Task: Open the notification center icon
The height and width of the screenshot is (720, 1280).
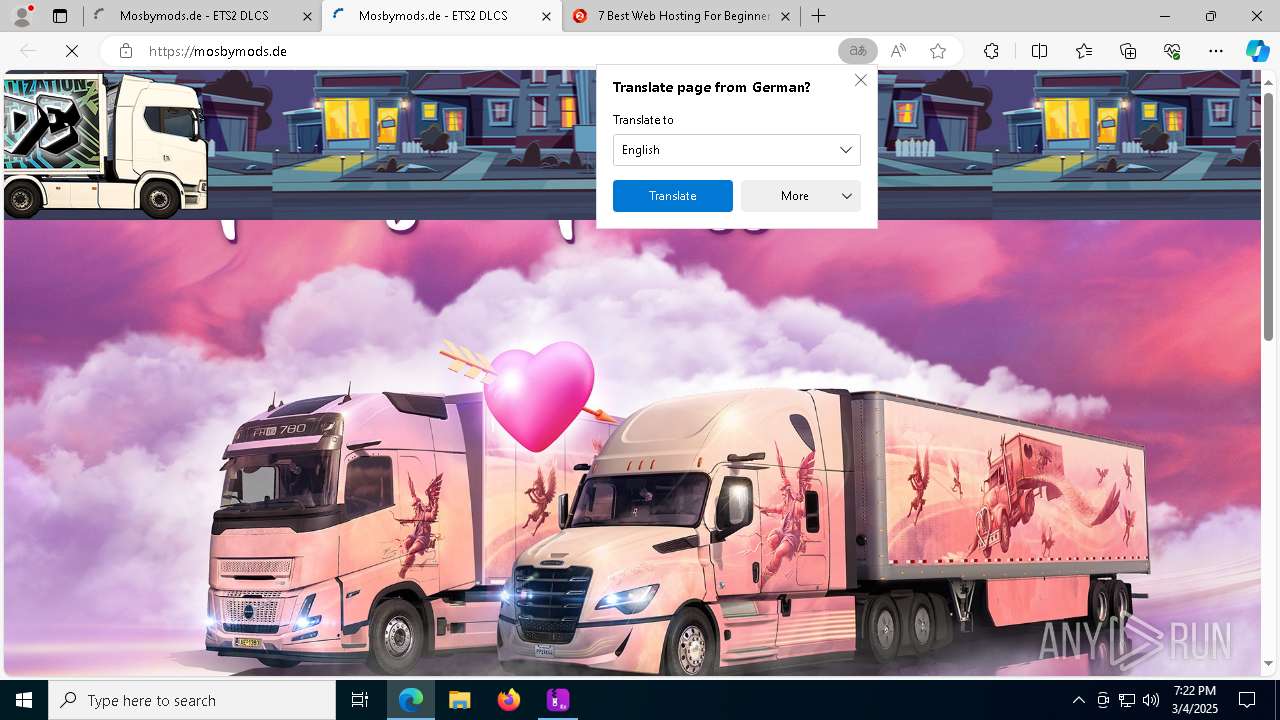Action: click(1248, 700)
